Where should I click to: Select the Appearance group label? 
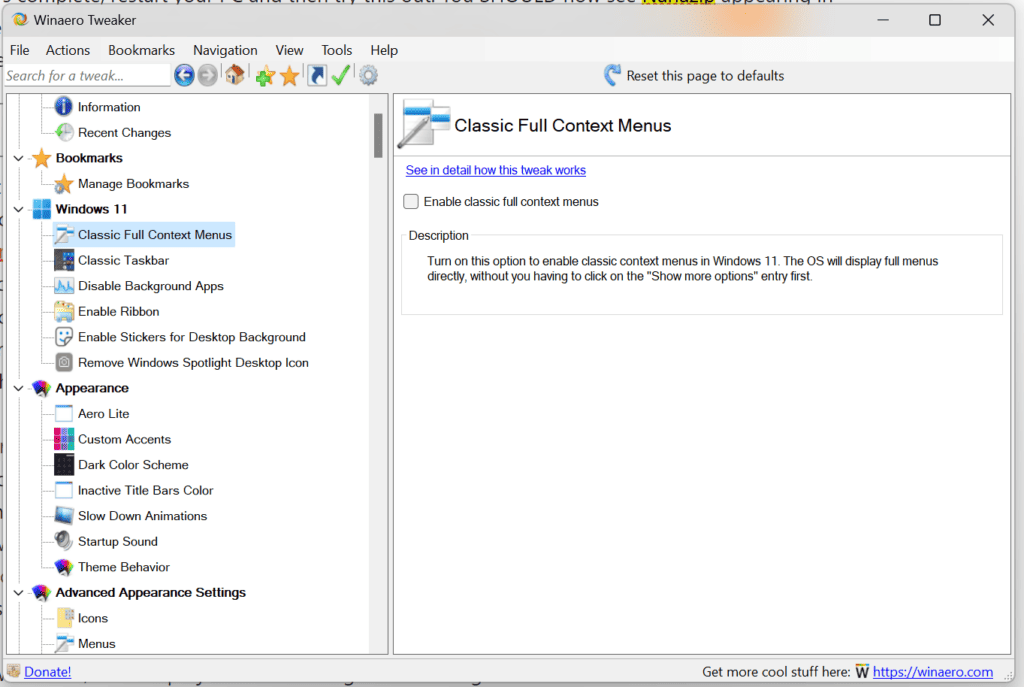(92, 388)
